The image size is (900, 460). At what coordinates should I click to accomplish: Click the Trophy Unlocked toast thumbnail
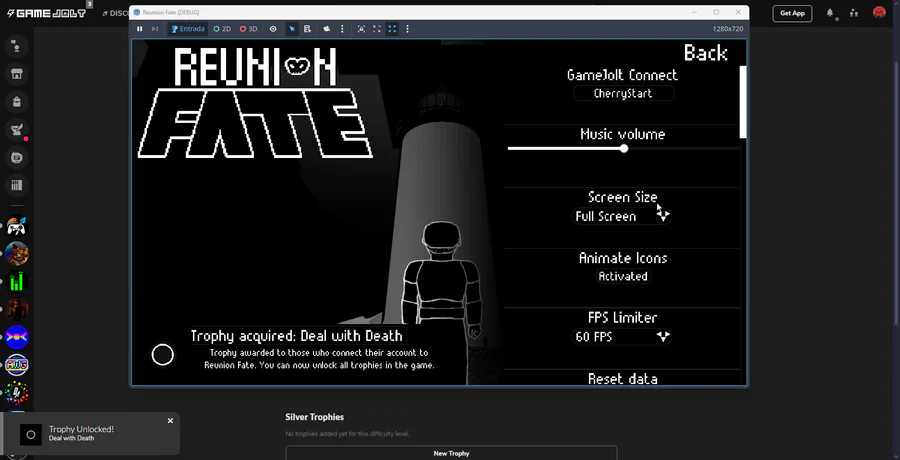click(x=31, y=435)
